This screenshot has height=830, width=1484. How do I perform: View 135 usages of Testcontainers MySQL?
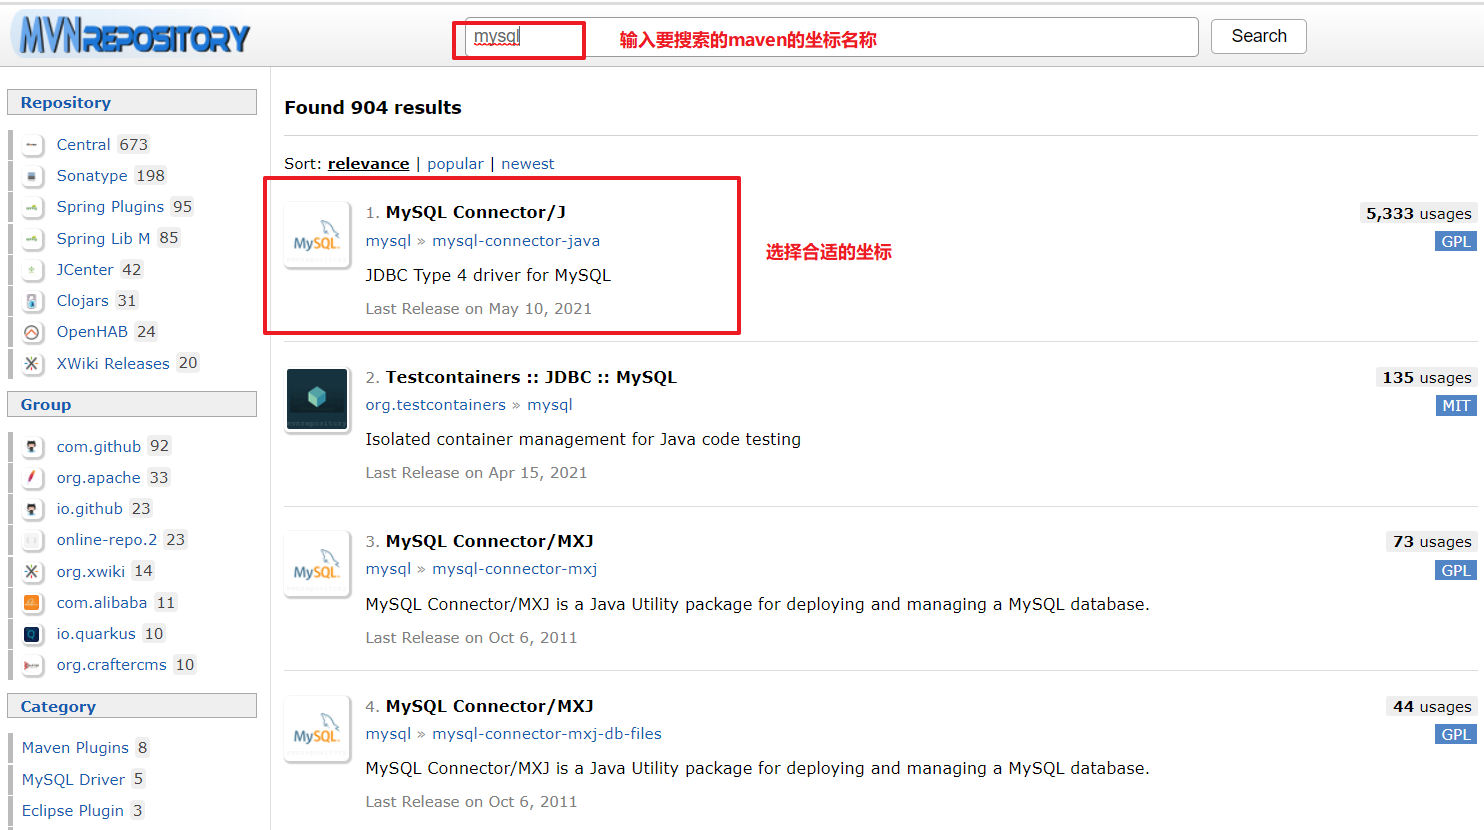coord(1427,378)
